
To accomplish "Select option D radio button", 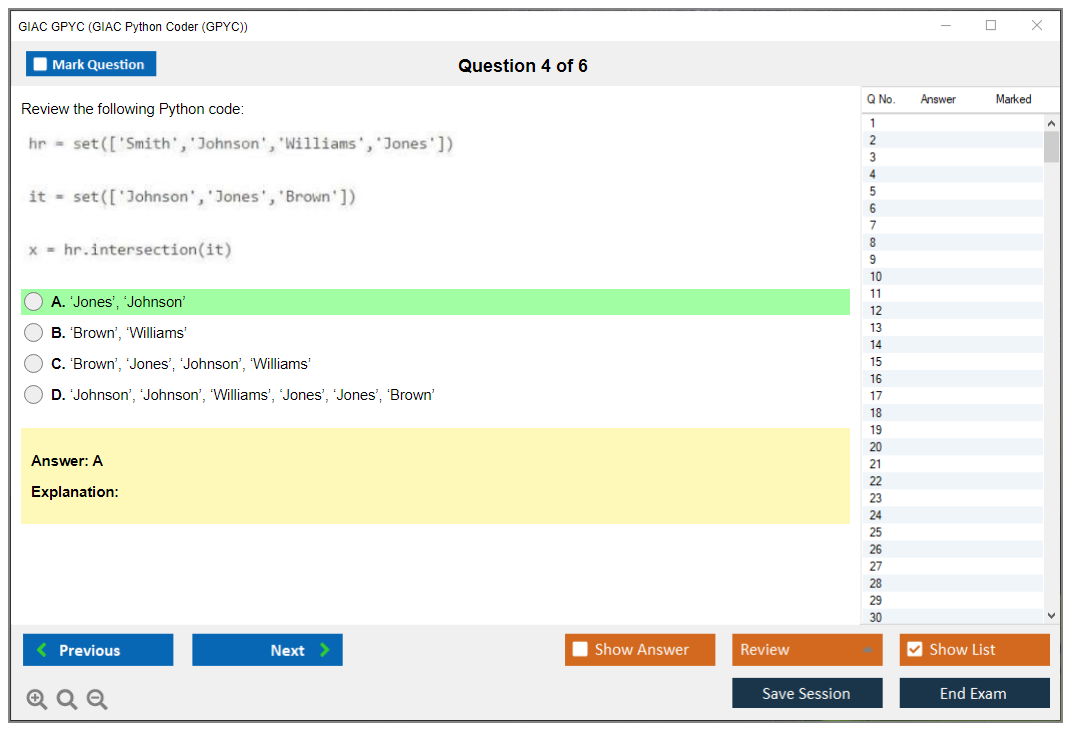I will (x=34, y=395).
